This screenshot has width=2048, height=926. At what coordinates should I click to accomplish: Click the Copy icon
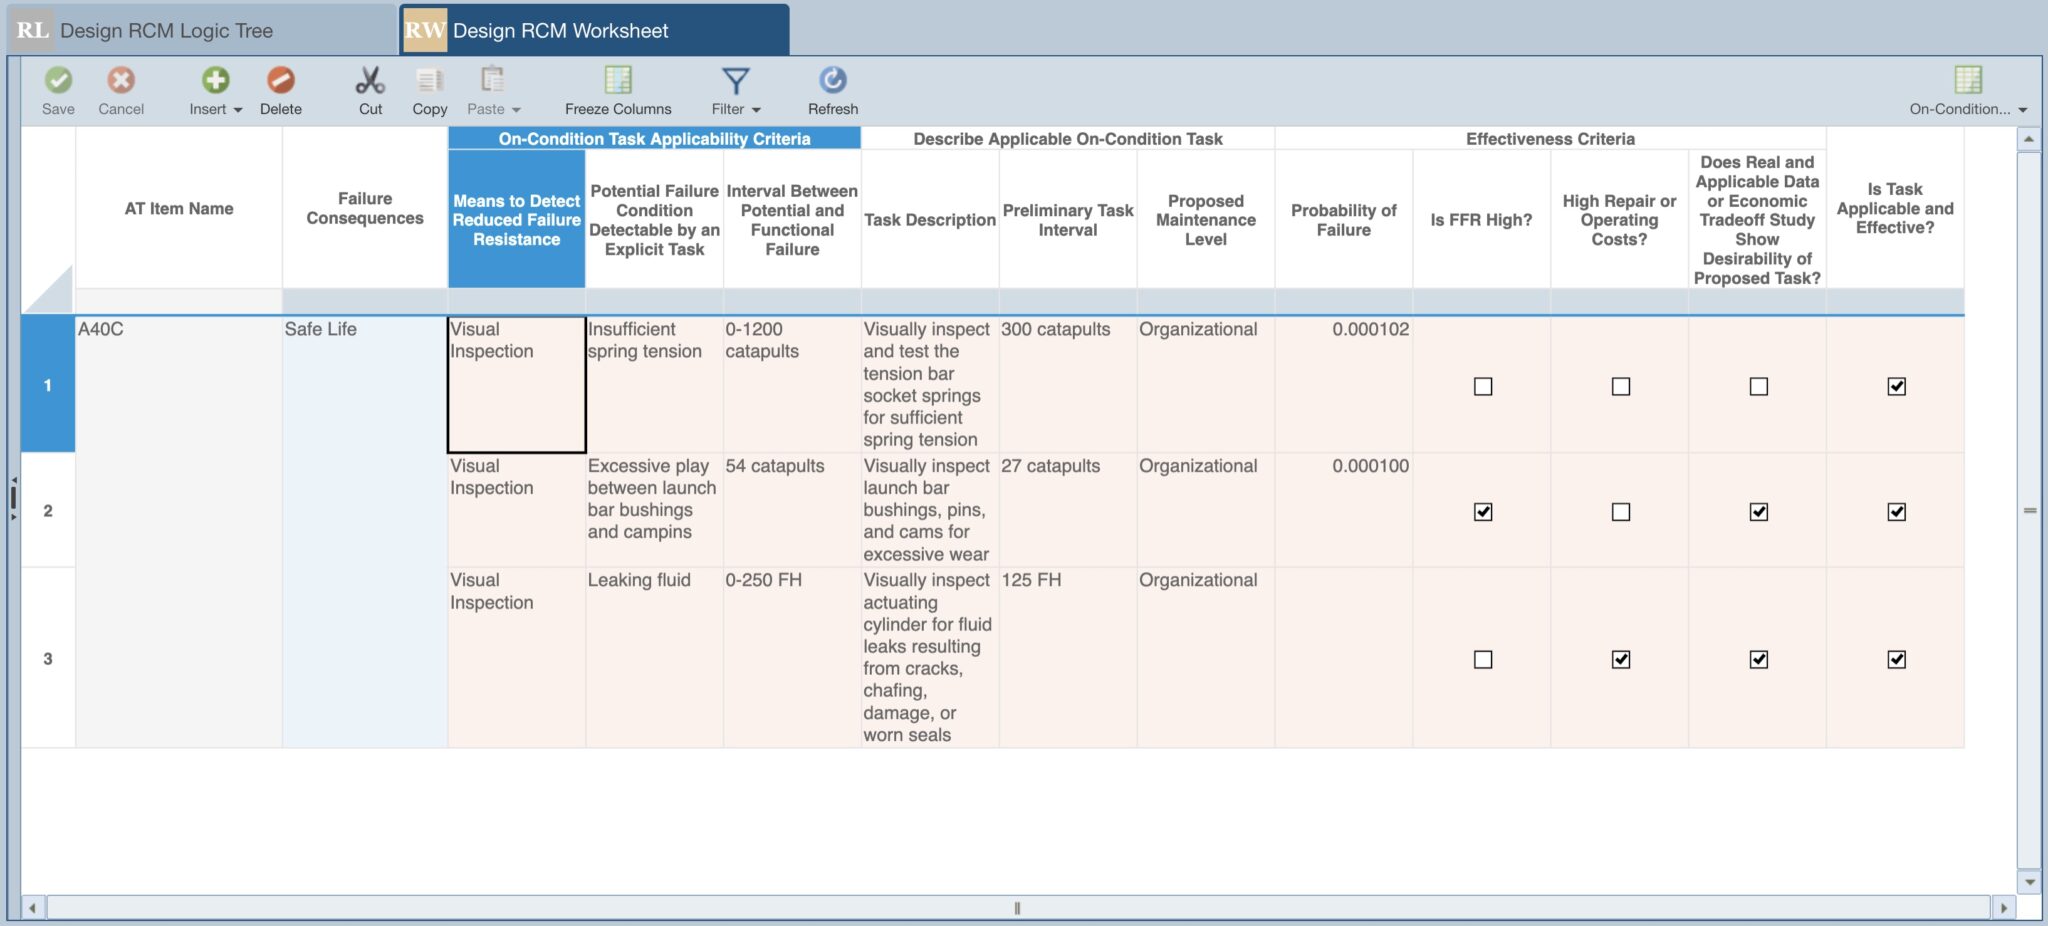pyautogui.click(x=429, y=80)
